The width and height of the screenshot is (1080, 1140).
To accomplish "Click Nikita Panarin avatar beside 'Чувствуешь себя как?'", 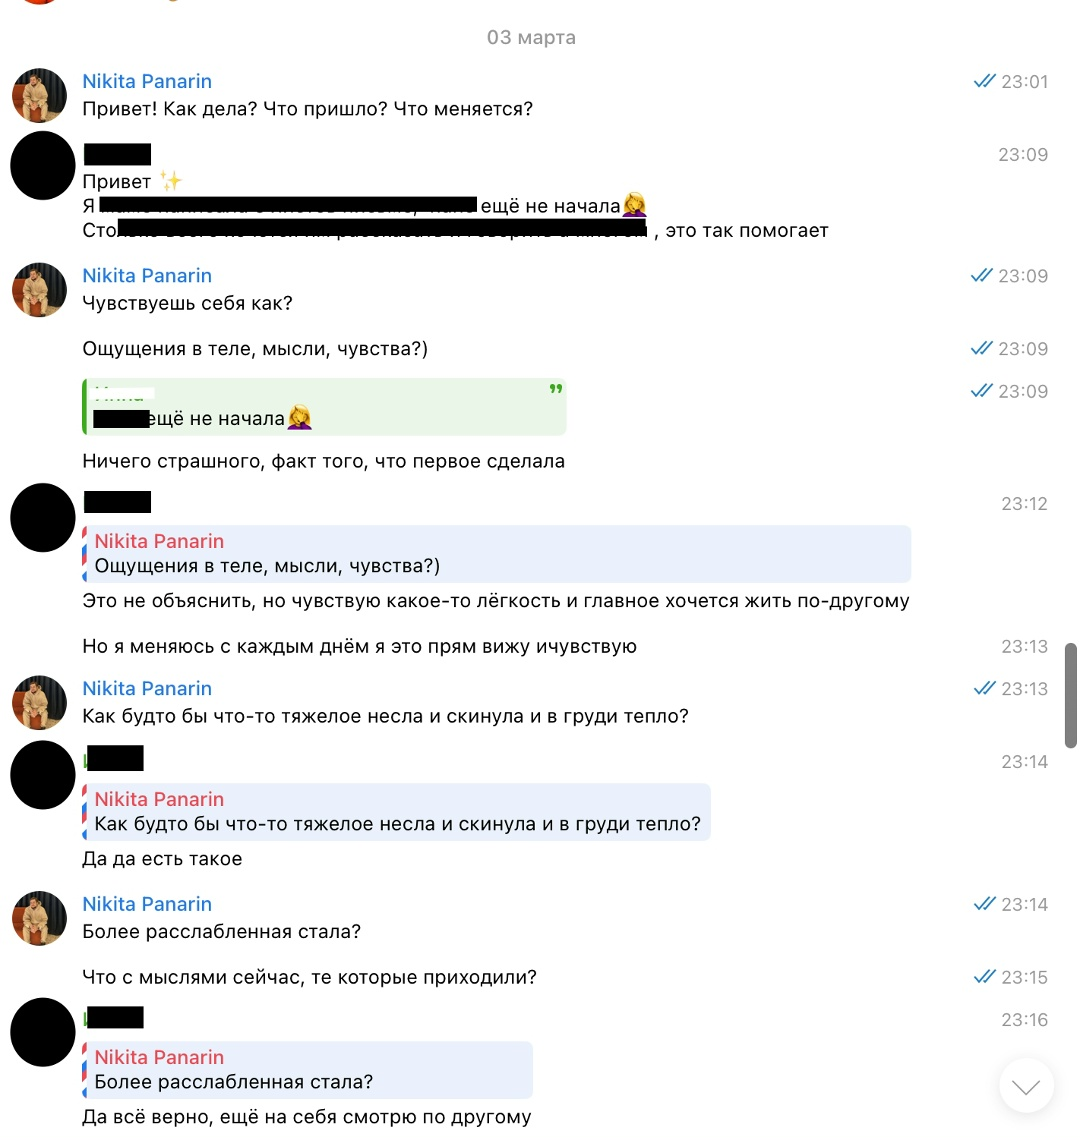I will 39,289.
